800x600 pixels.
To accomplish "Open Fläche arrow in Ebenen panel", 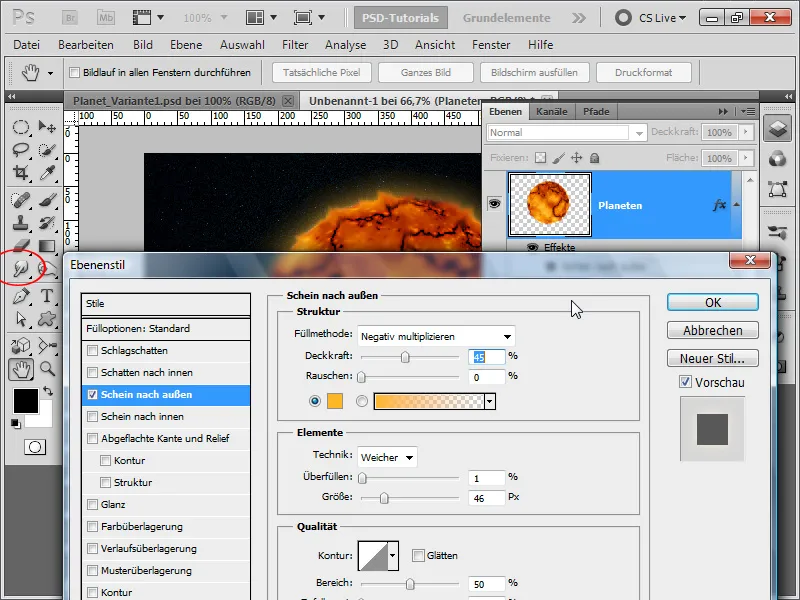I will coord(745,158).
